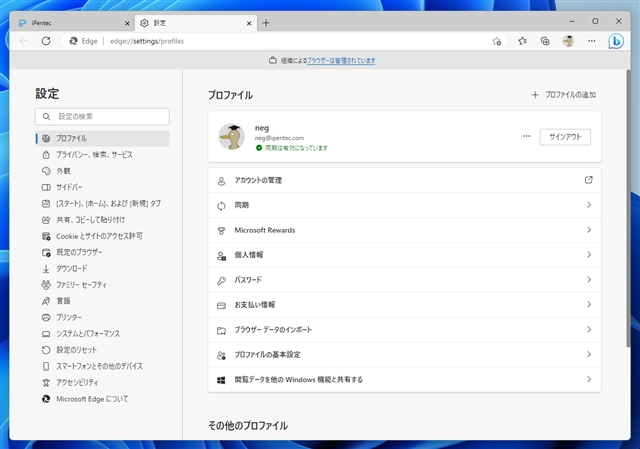
Task: Close the iPentec tab
Action: click(127, 23)
